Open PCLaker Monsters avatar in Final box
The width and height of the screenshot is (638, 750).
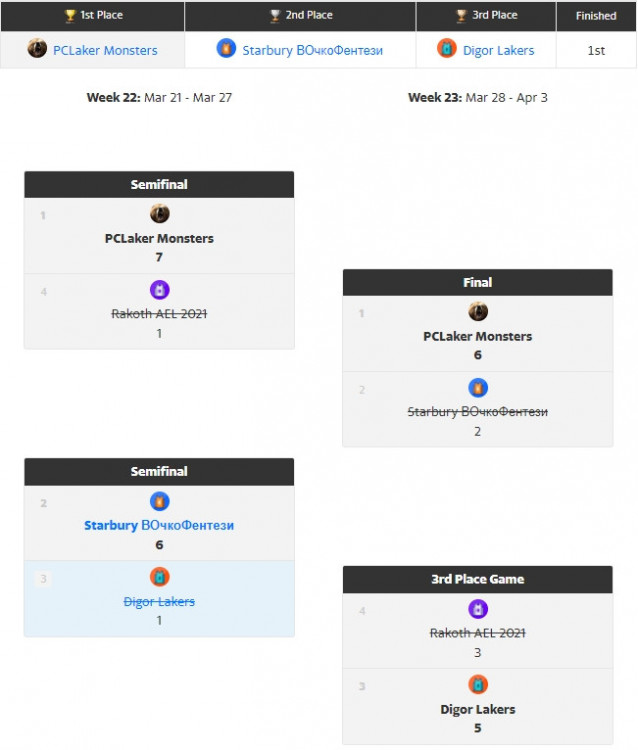(x=478, y=312)
